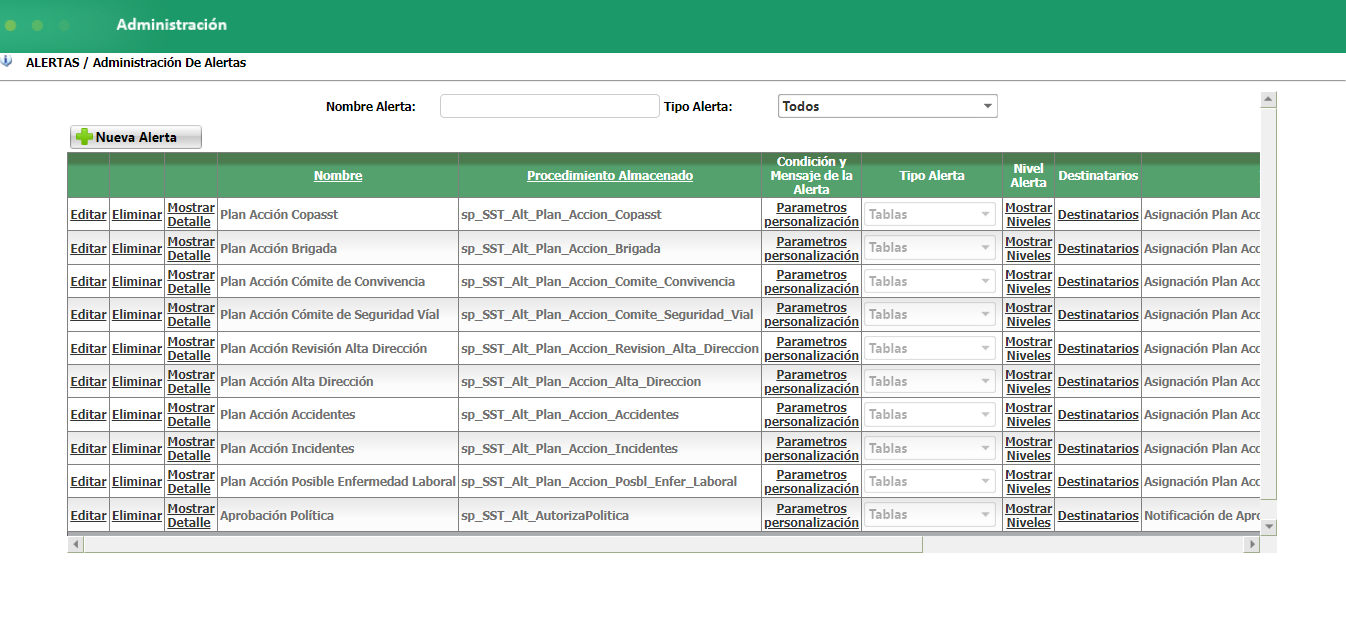The width and height of the screenshot is (1346, 636).
Task: Edit the Plan Acción Incidentes alert
Action: click(88, 448)
